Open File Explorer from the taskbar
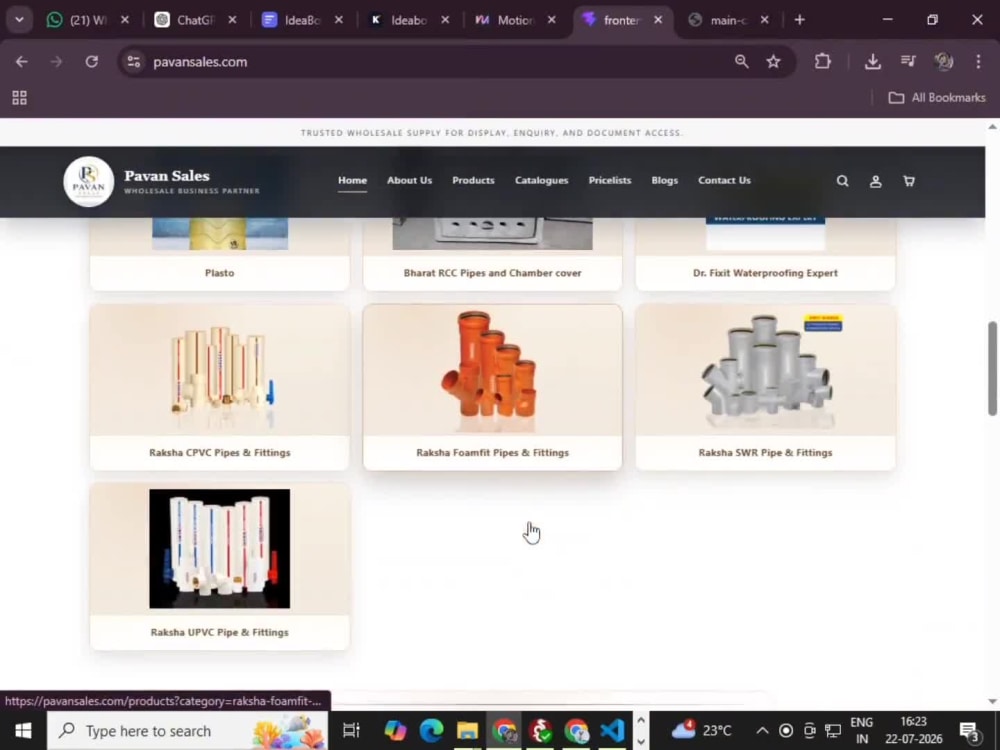The width and height of the screenshot is (1000, 750). tap(467, 730)
